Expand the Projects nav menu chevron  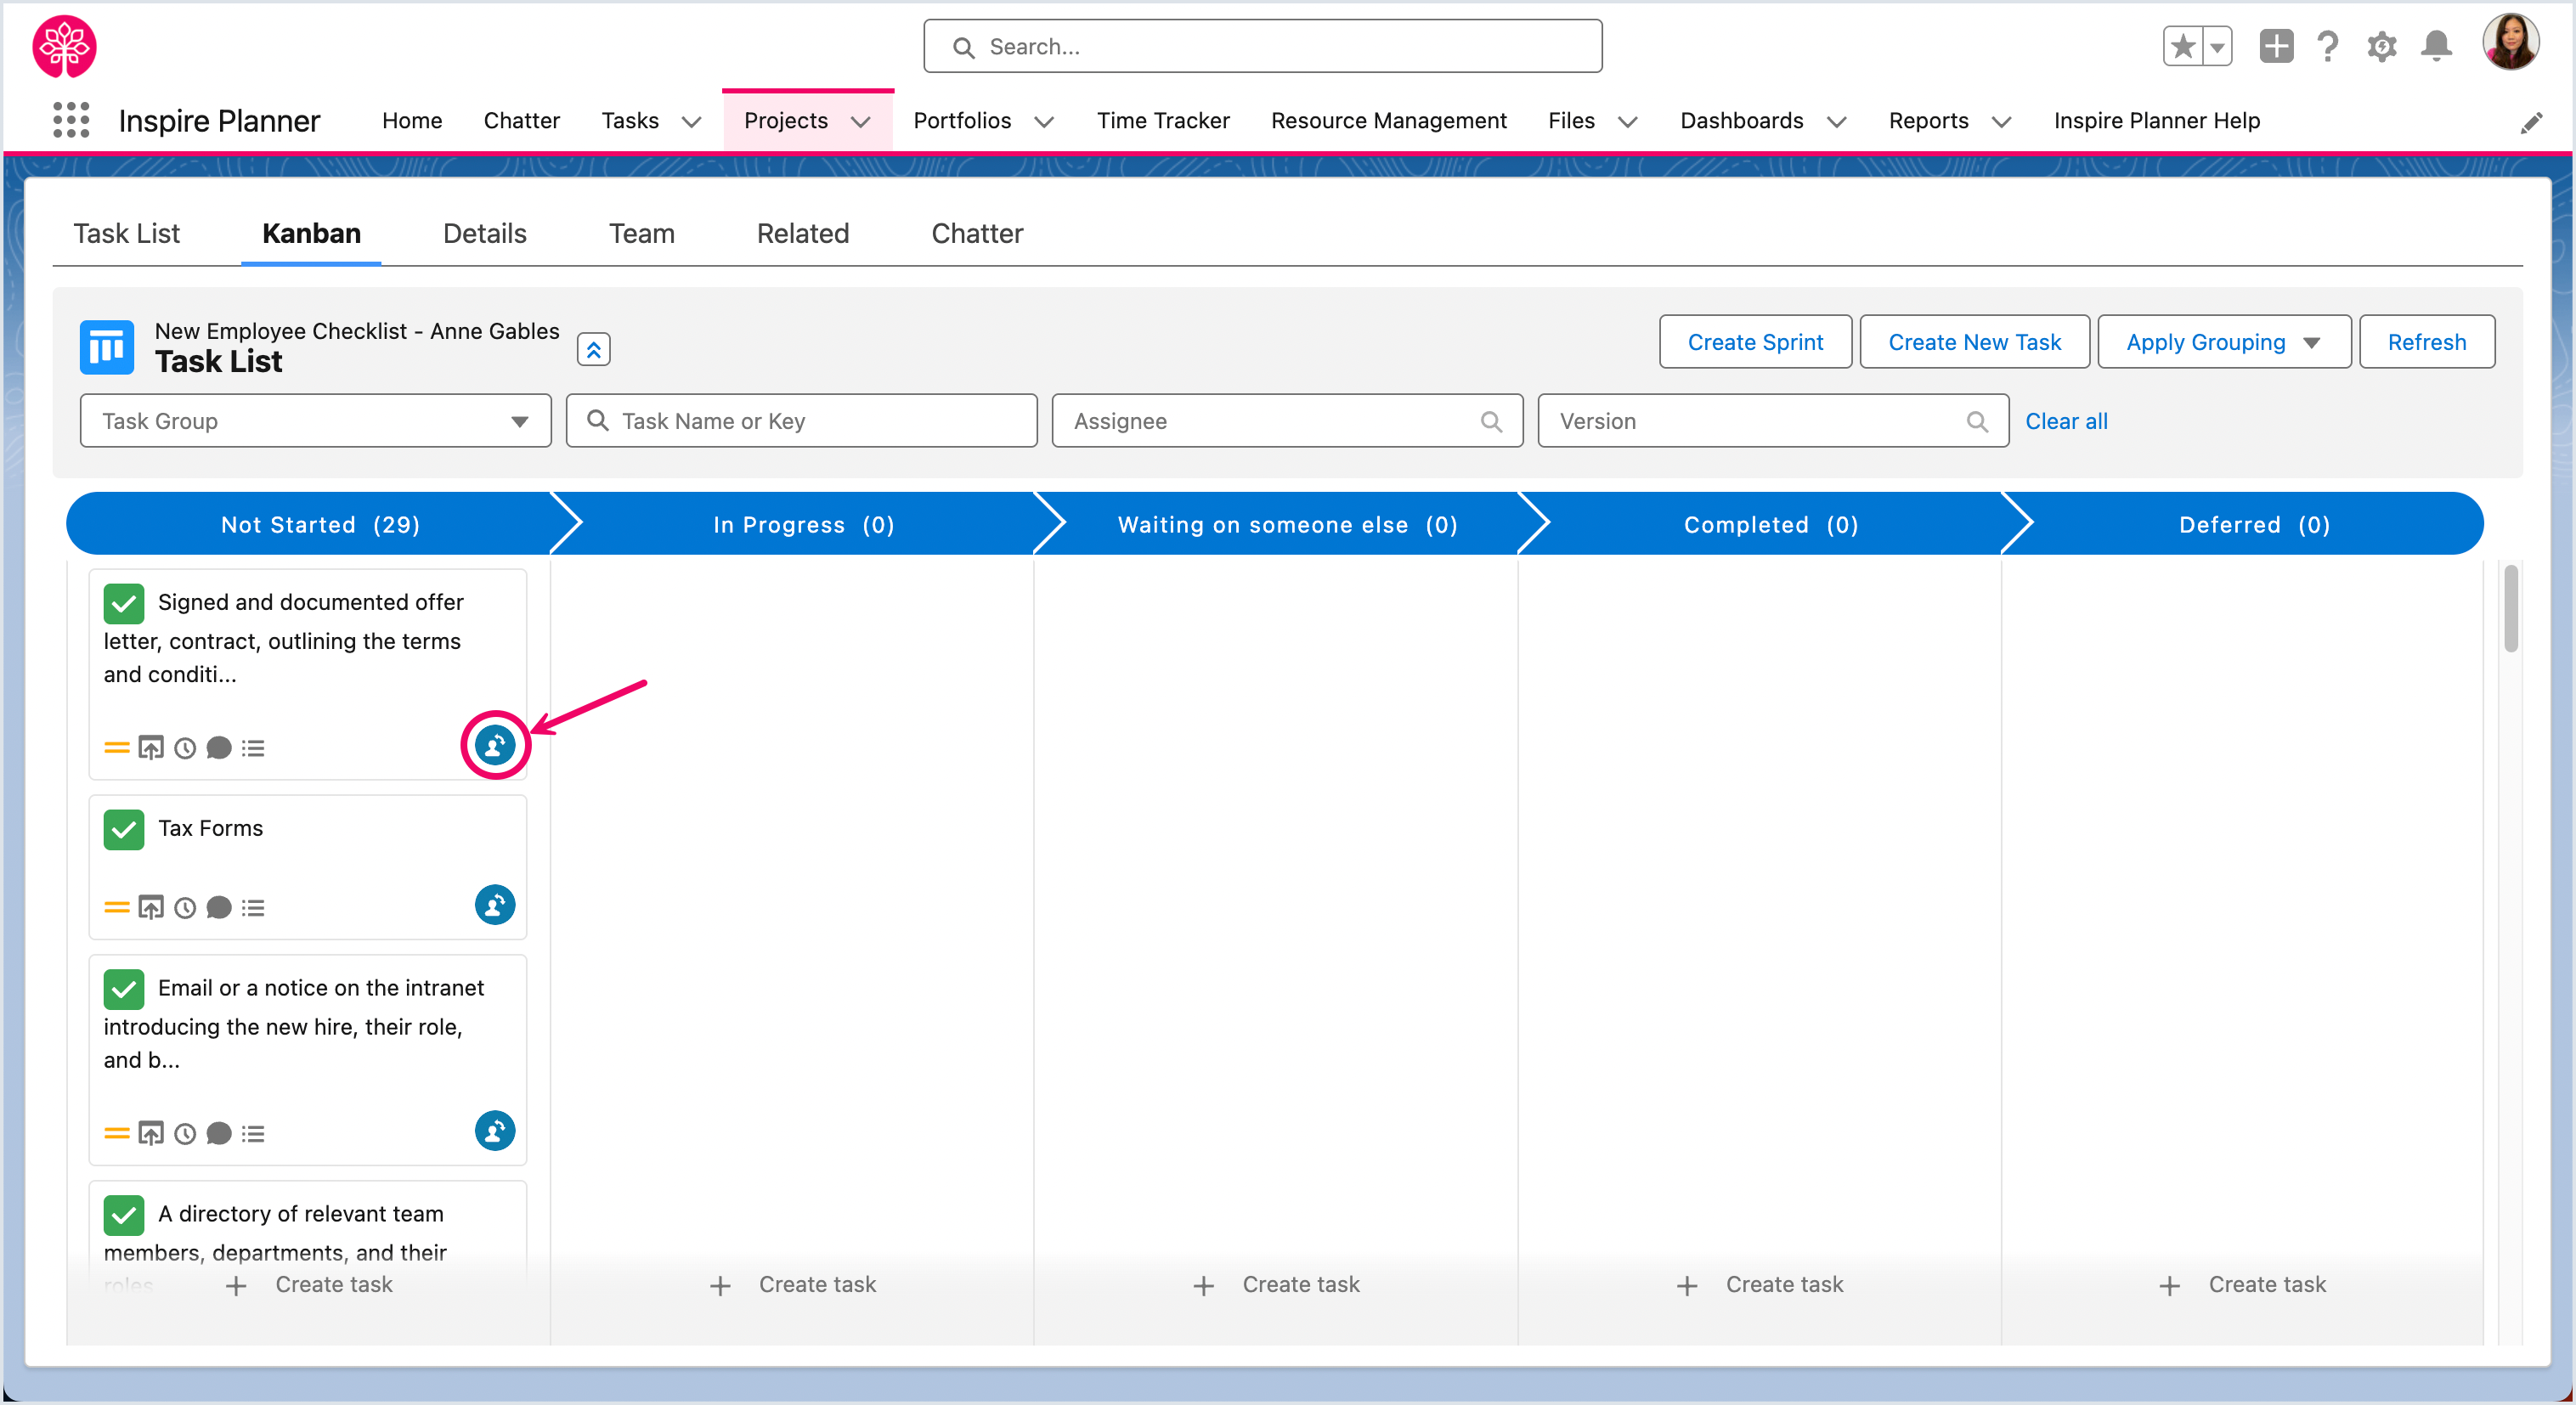pyautogui.click(x=861, y=122)
